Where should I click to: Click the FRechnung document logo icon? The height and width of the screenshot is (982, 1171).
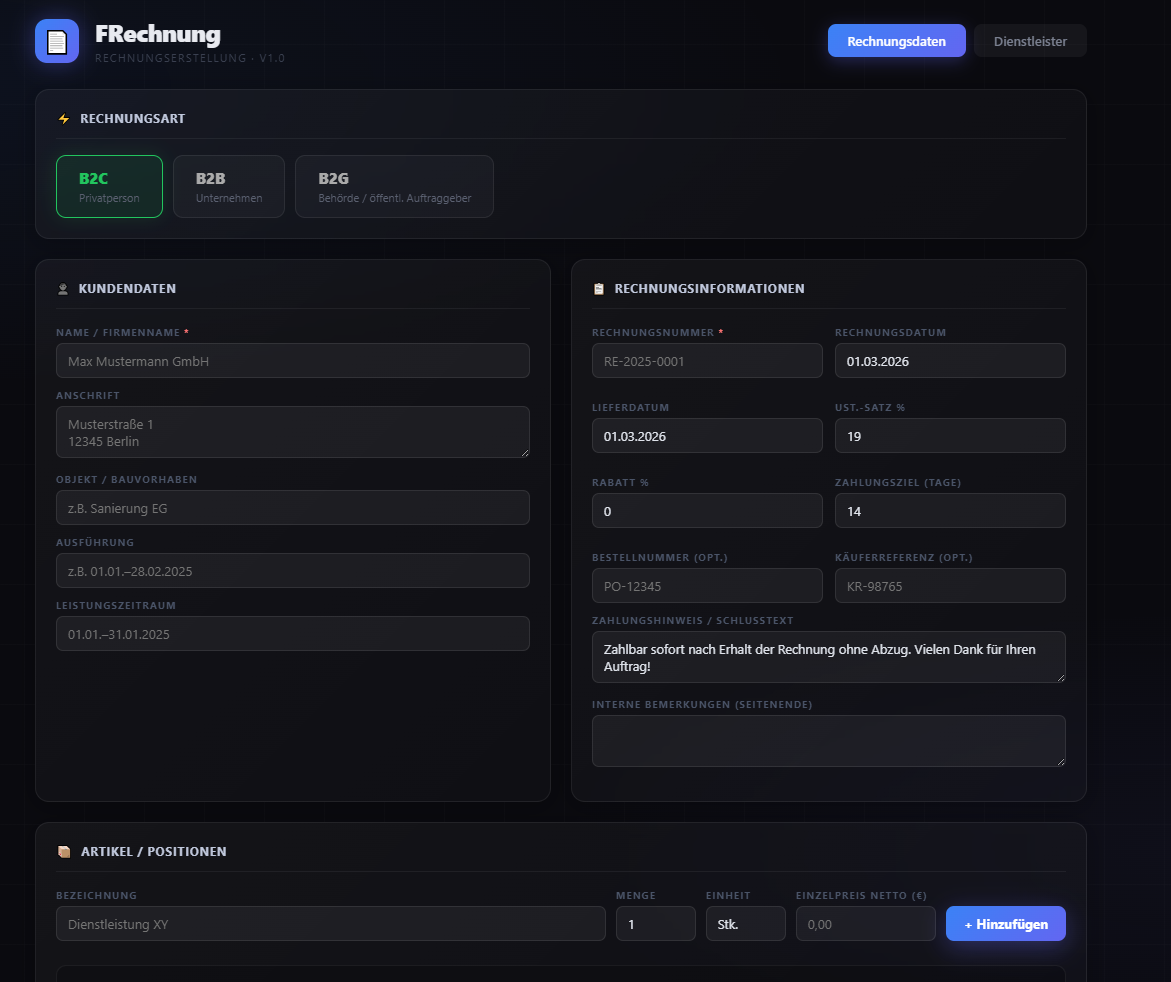pos(57,41)
